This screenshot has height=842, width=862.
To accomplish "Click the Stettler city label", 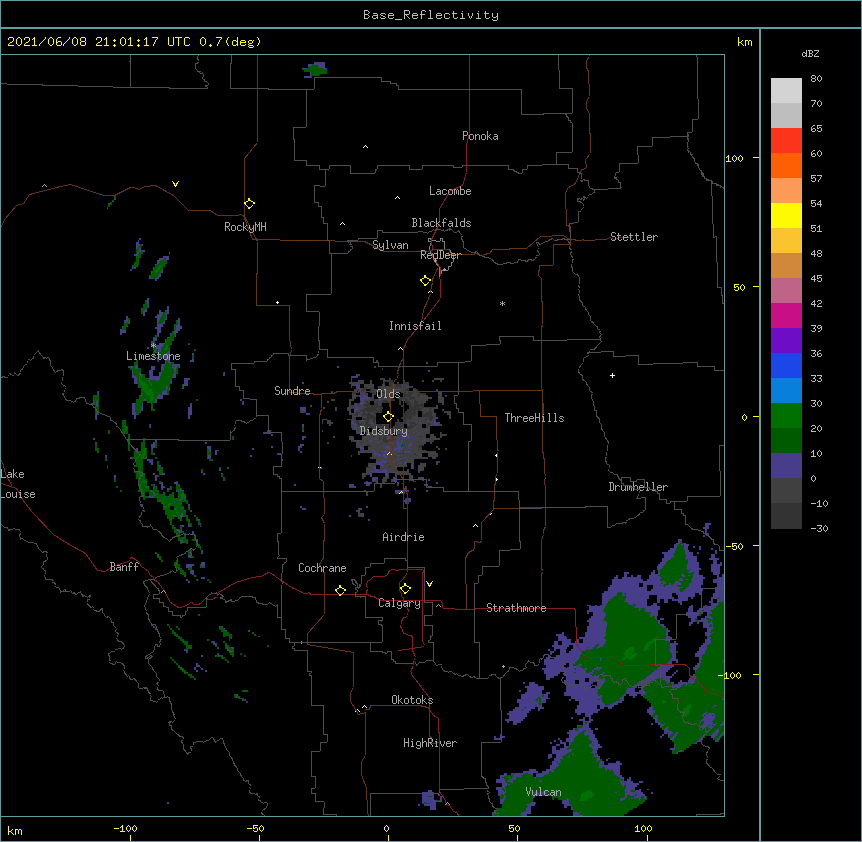I will point(634,237).
